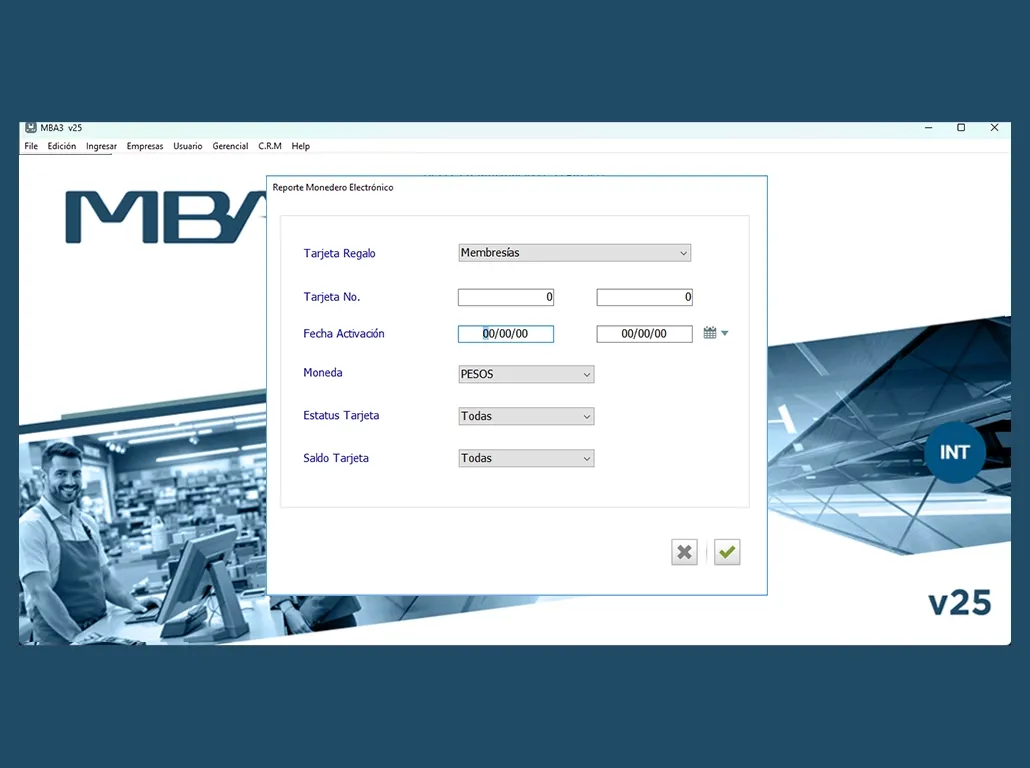1030x768 pixels.
Task: Open the Gerencial menu
Action: [230, 146]
